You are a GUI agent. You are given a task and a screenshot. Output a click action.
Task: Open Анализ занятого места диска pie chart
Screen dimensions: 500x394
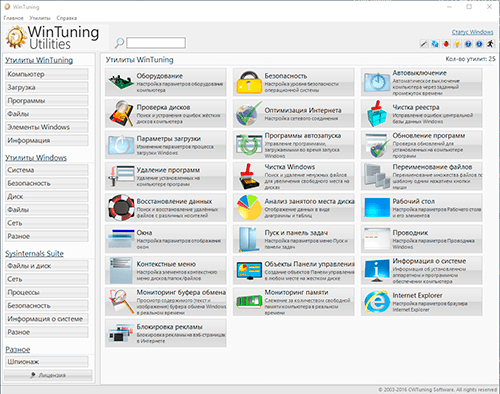coord(293,208)
